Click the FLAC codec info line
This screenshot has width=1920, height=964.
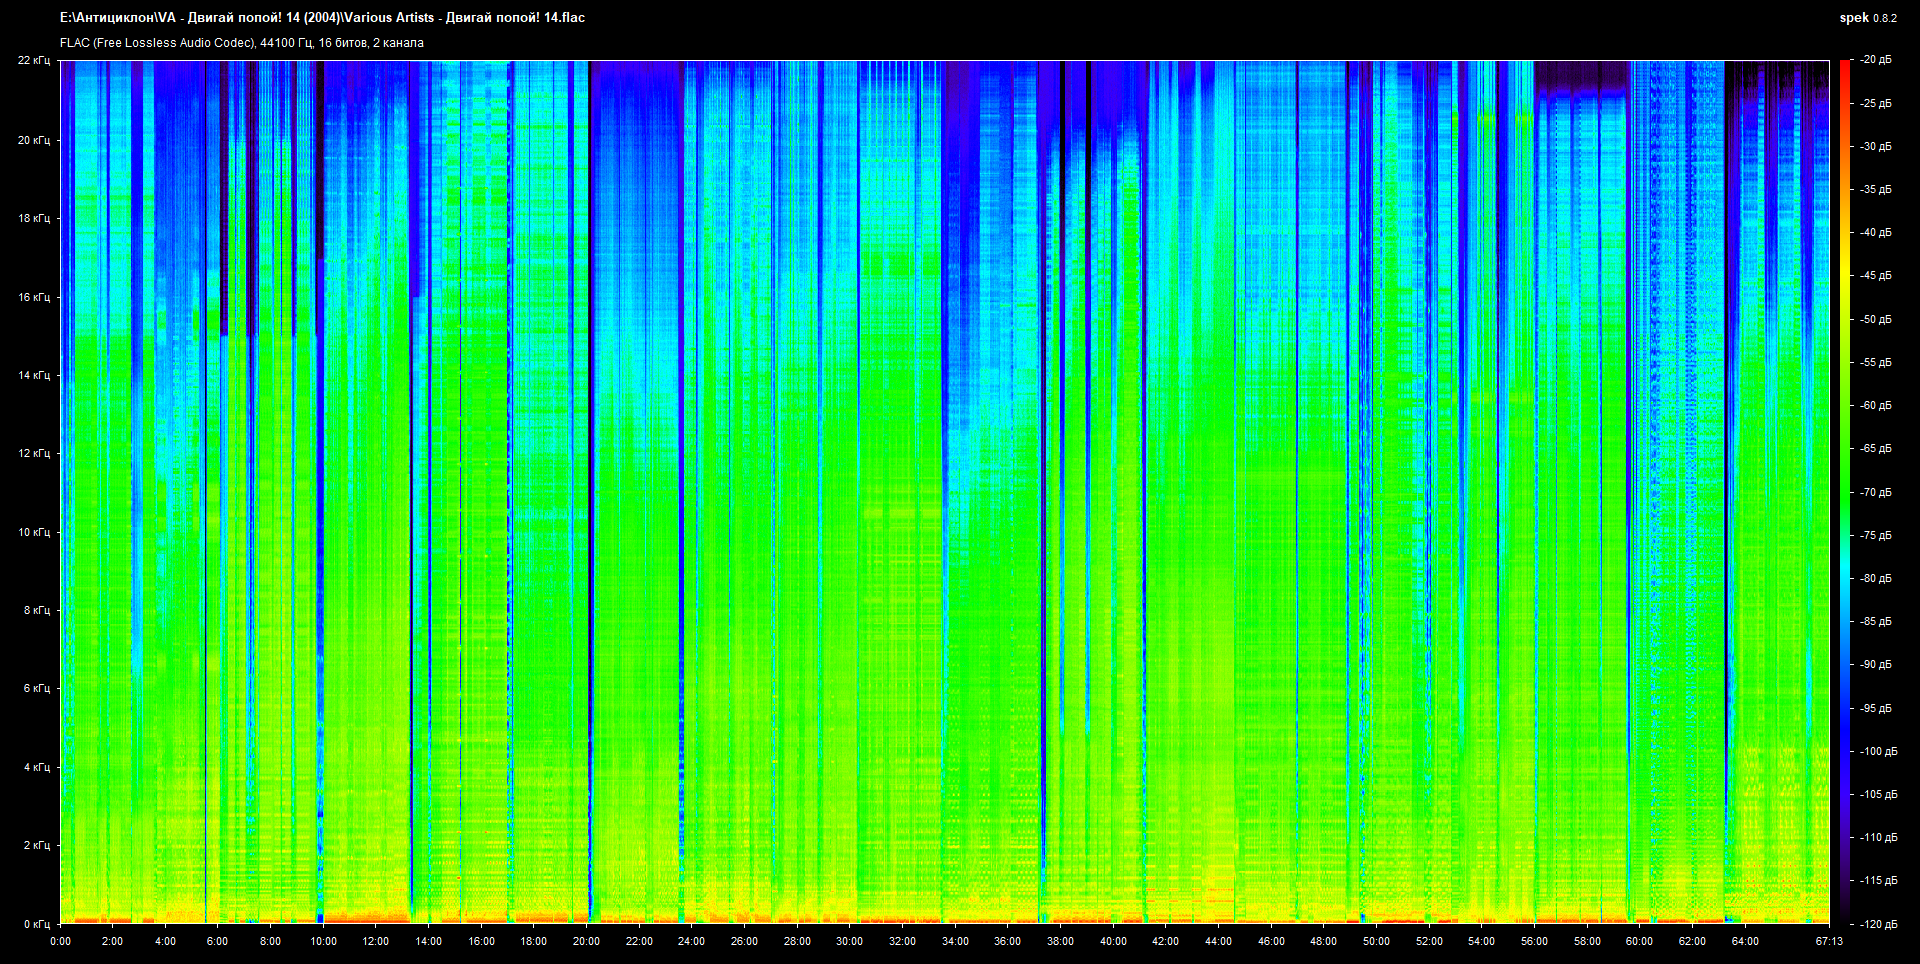pos(242,43)
